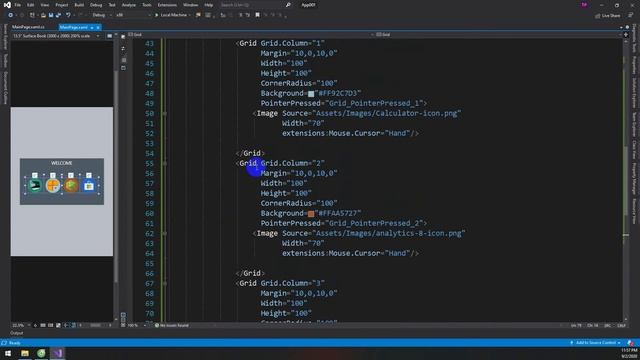The height and width of the screenshot is (360, 640).
Task: Collapse the Grid block at line 55
Action: coord(164,163)
